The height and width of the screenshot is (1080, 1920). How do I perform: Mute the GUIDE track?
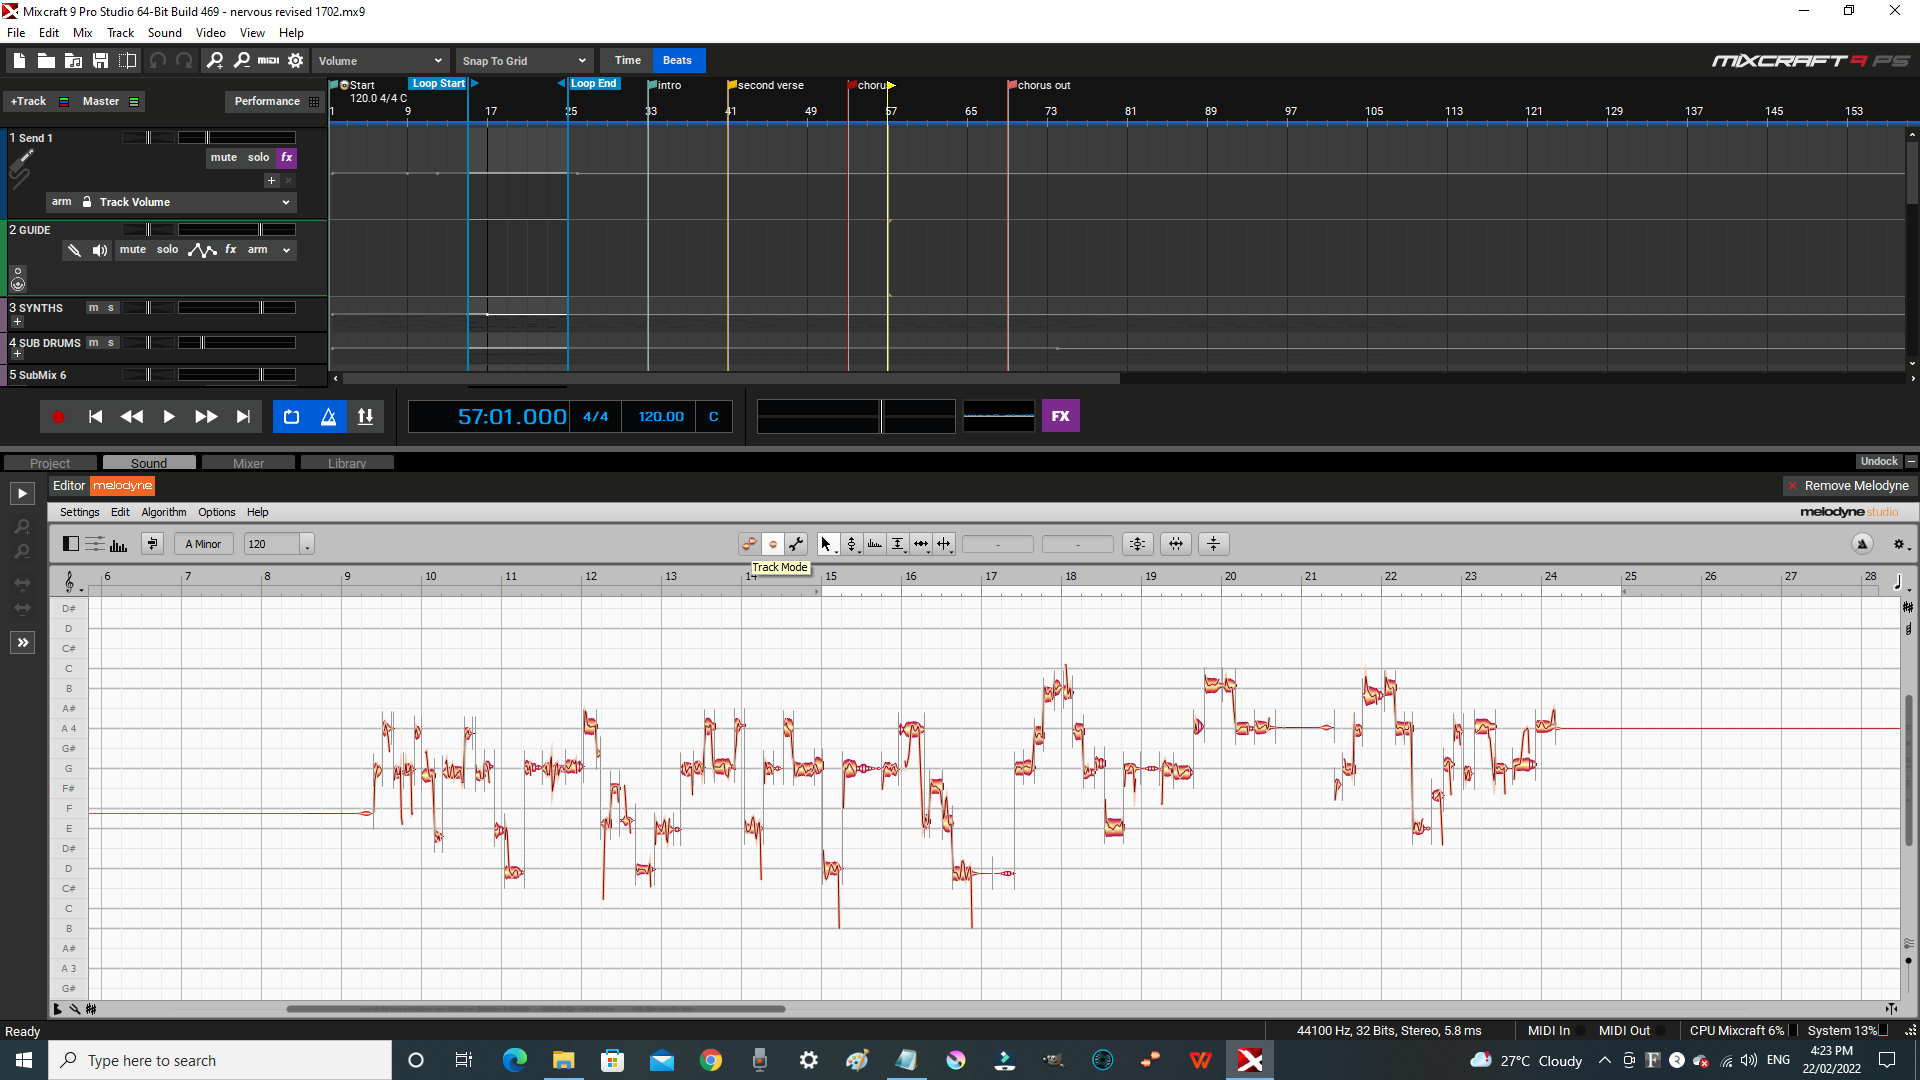click(132, 249)
